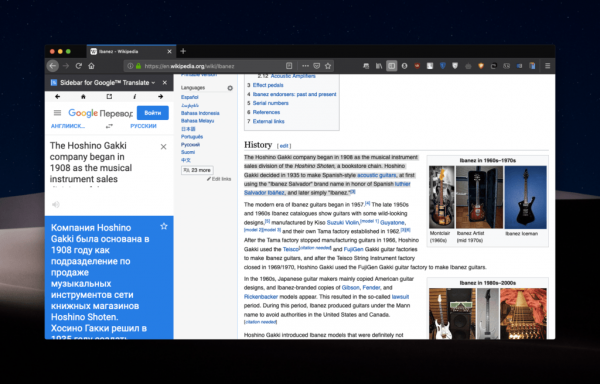Open the Português language link
The height and width of the screenshot is (384, 600).
click(192, 137)
